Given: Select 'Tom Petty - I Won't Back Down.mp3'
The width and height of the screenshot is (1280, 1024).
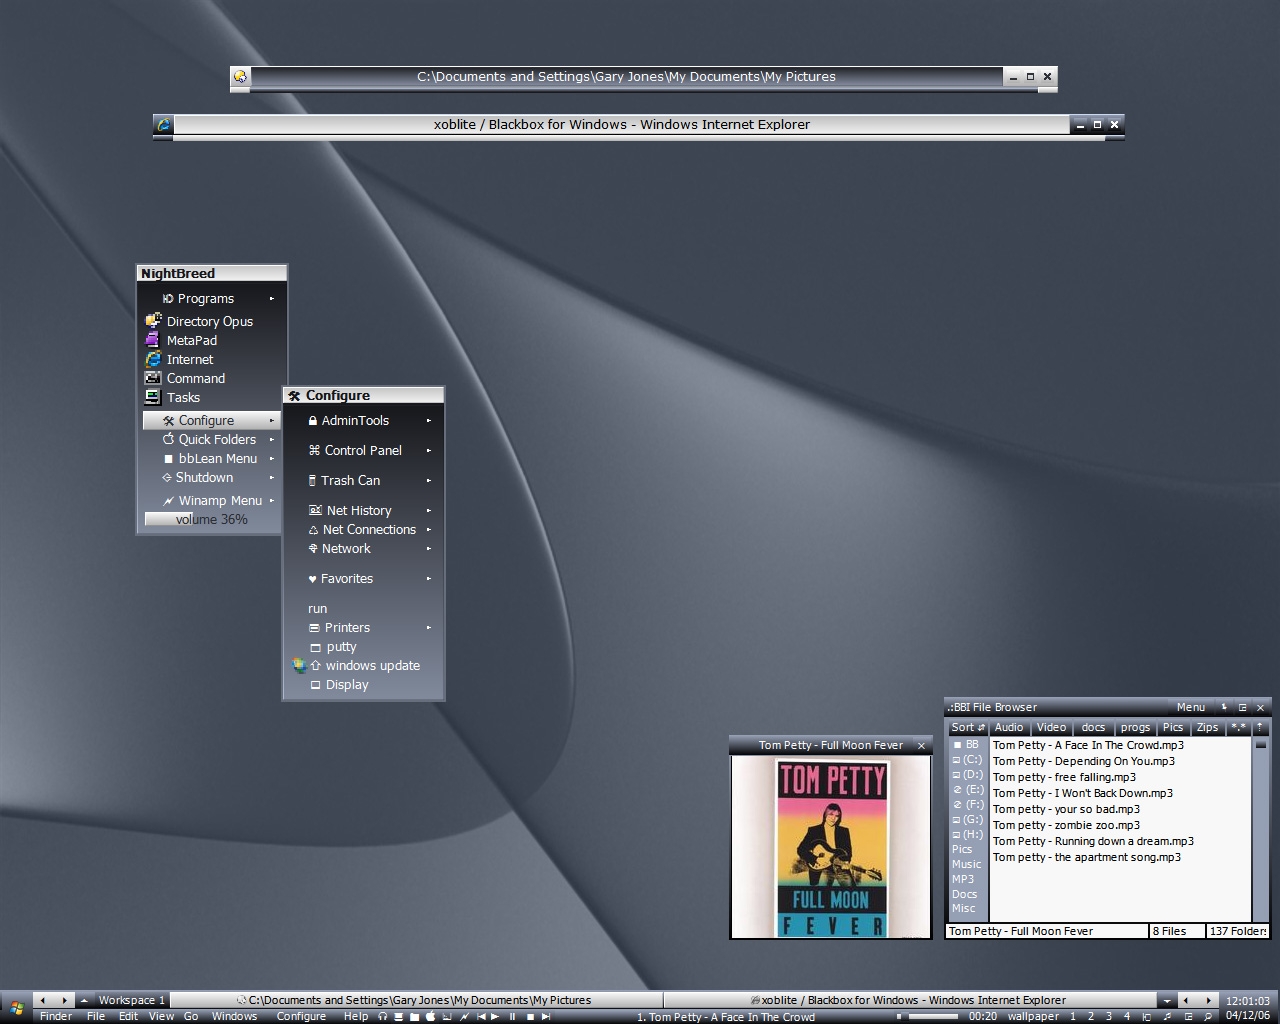Looking at the screenshot, I should coord(1082,793).
